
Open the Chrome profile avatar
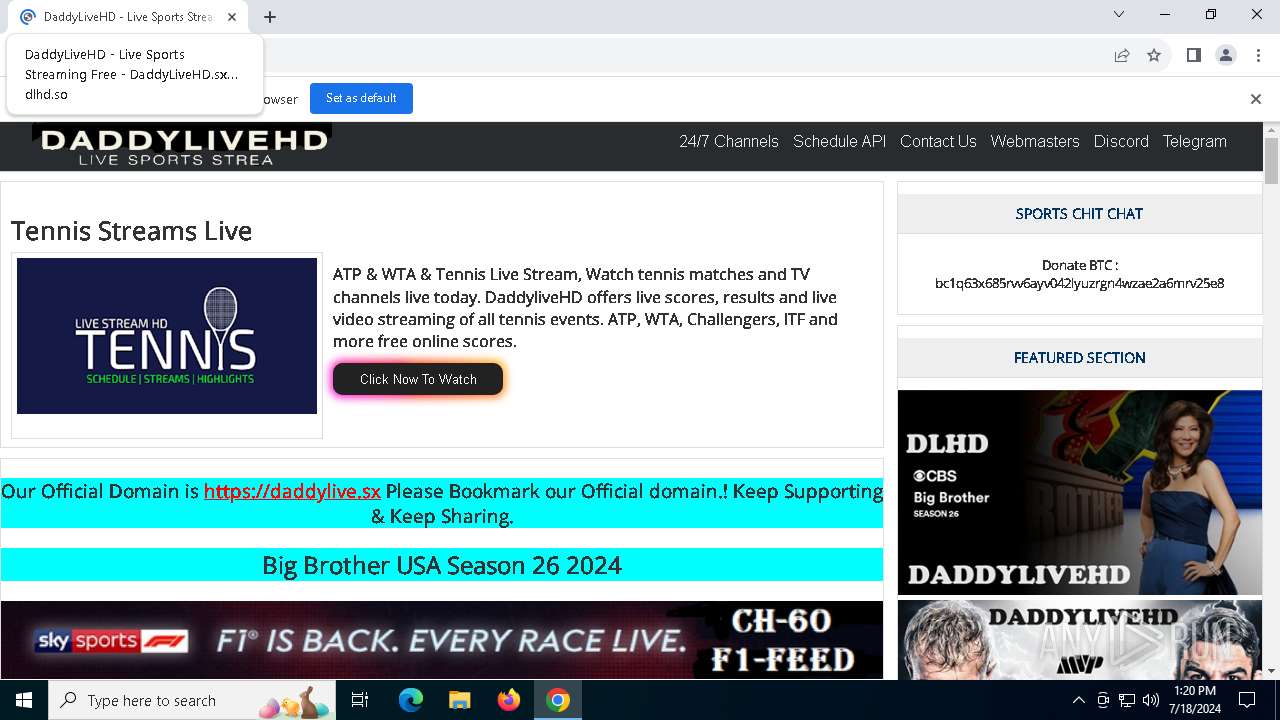pos(1226,56)
